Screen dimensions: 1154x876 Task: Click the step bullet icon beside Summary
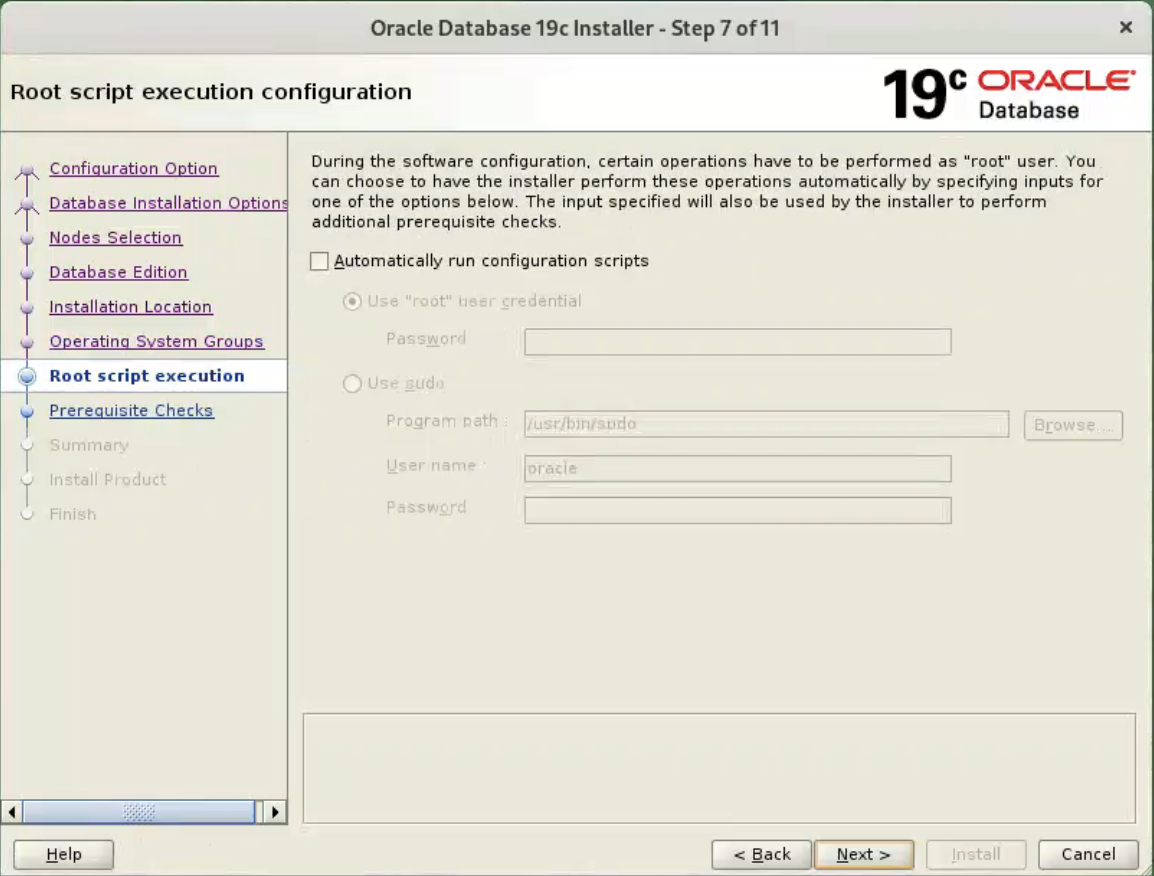pyautogui.click(x=27, y=445)
